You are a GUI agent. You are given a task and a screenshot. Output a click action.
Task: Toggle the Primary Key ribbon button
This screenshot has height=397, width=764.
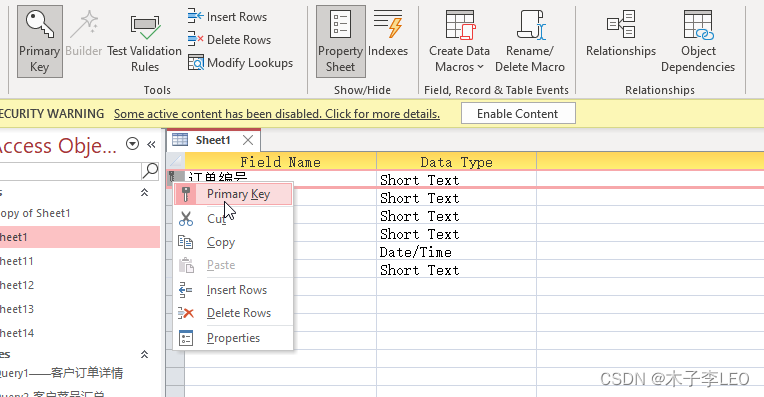39,41
